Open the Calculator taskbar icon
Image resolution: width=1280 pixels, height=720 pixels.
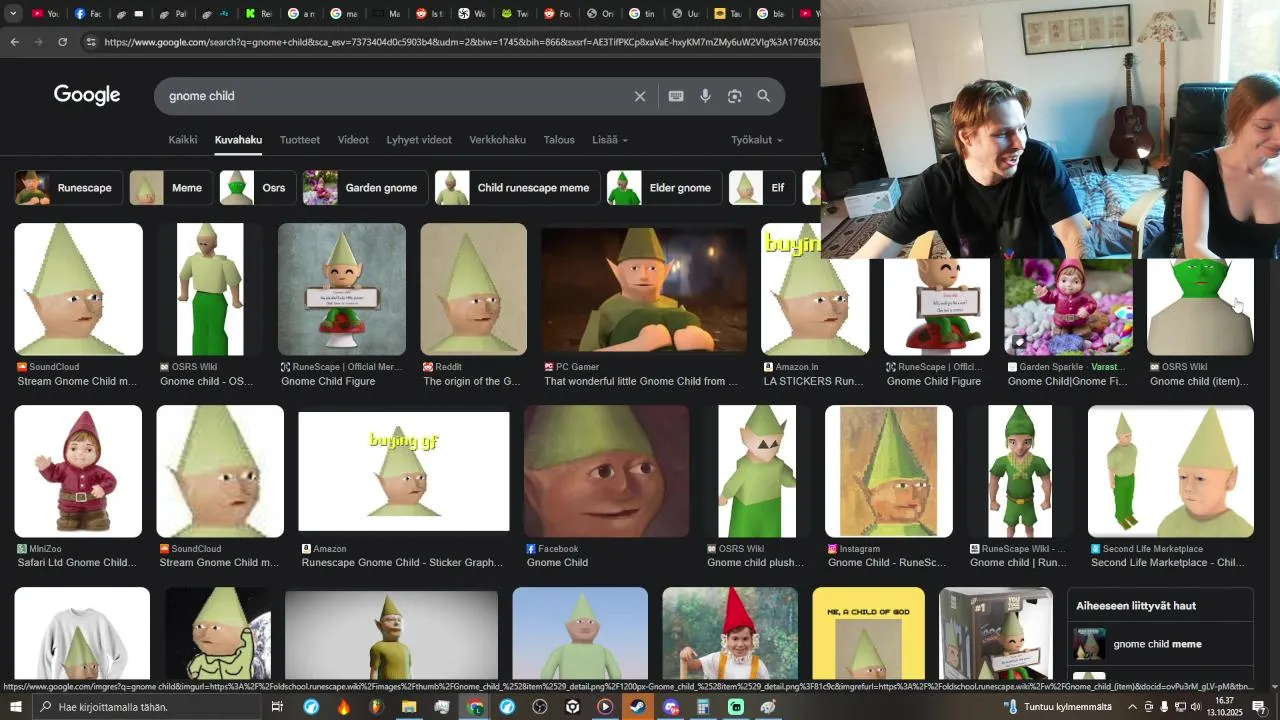click(703, 707)
